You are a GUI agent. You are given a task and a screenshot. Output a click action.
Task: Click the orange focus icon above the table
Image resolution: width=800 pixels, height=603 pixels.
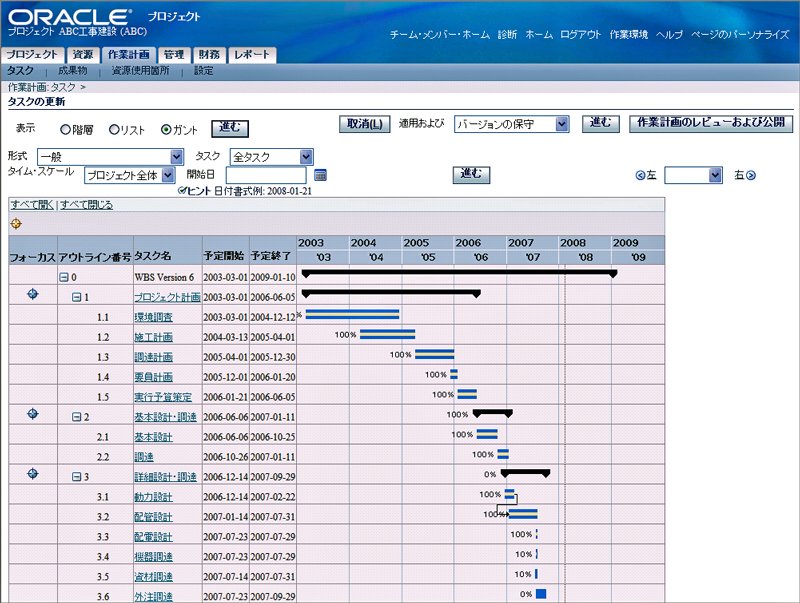(16, 223)
